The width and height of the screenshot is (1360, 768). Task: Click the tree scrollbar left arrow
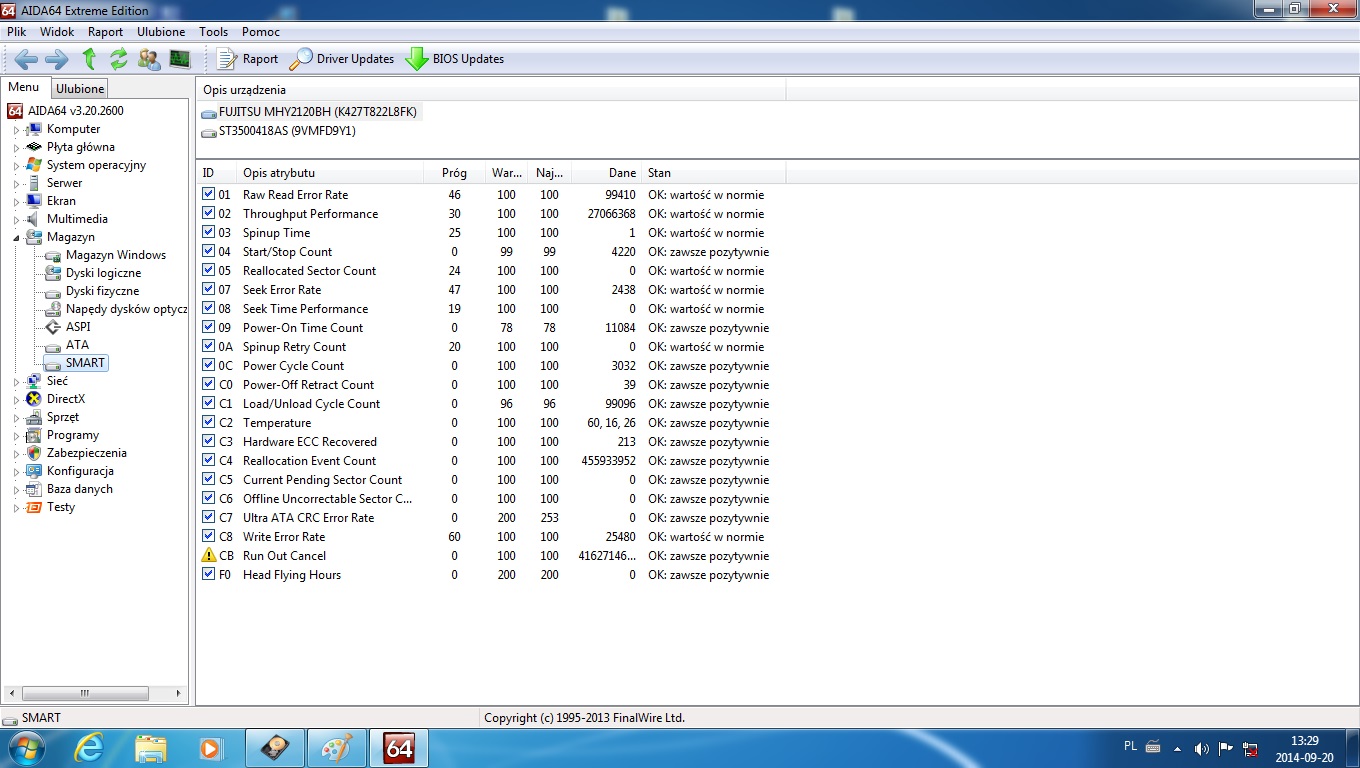tap(12, 693)
